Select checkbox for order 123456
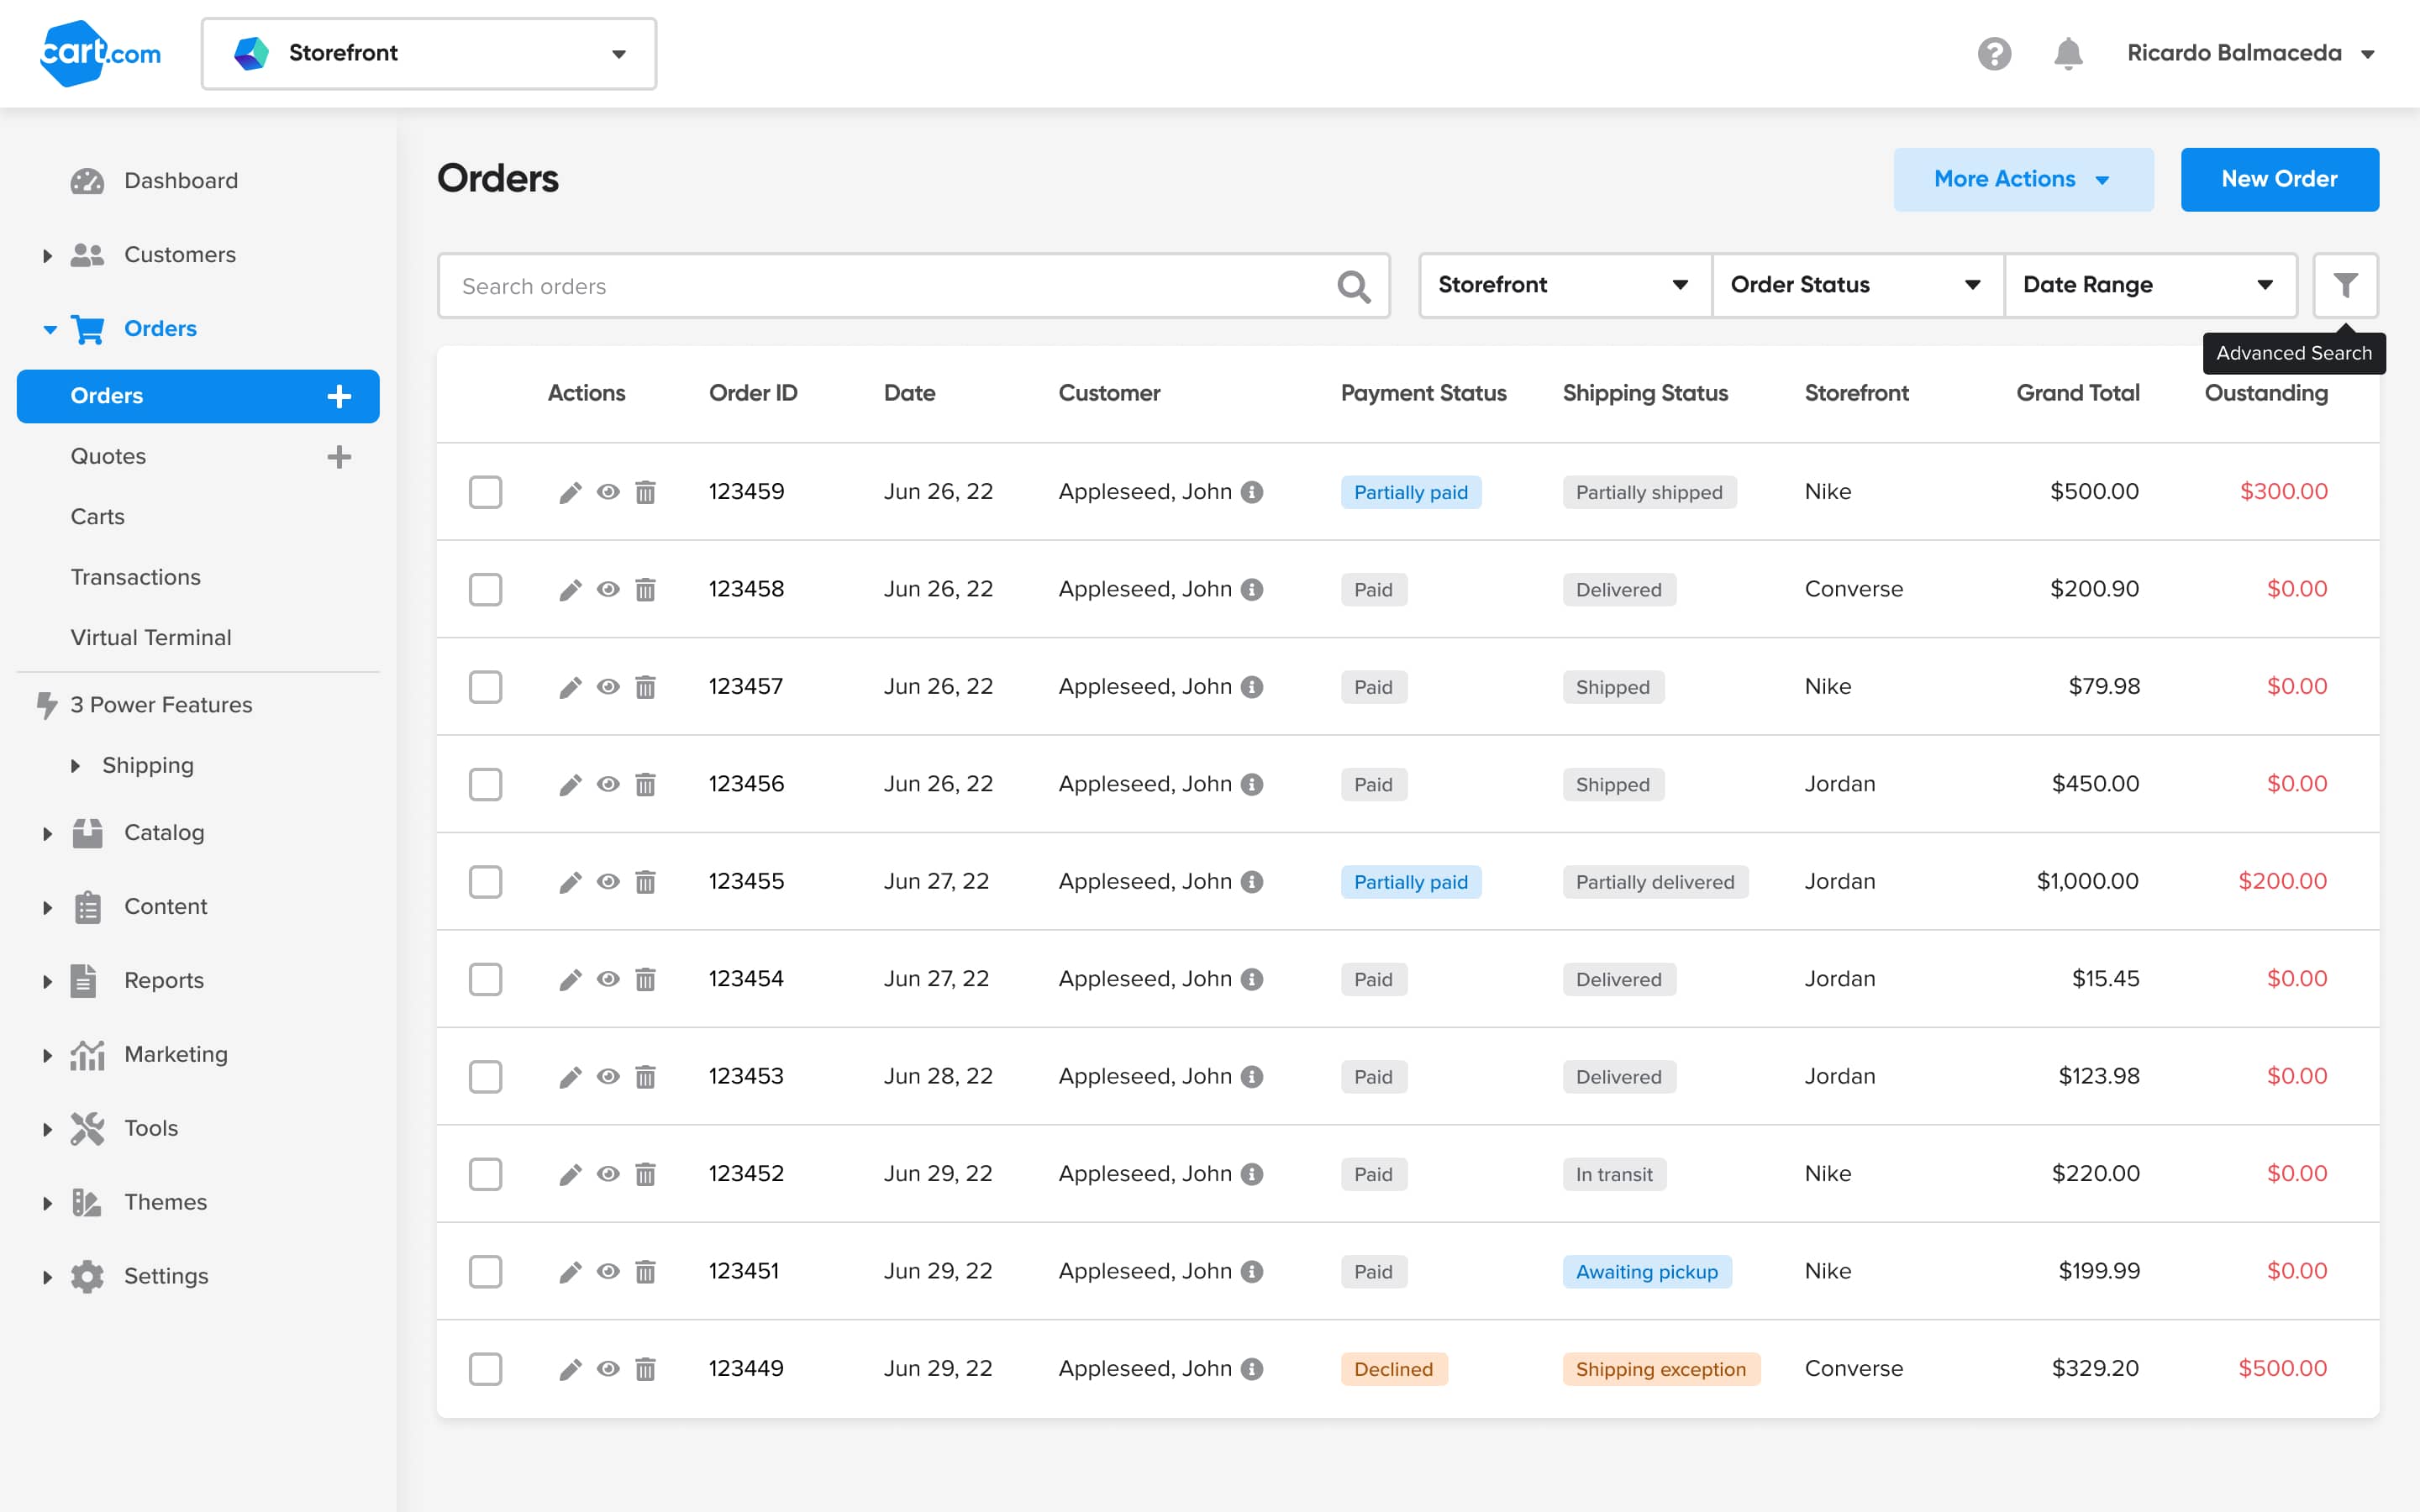The image size is (2420, 1512). click(485, 784)
